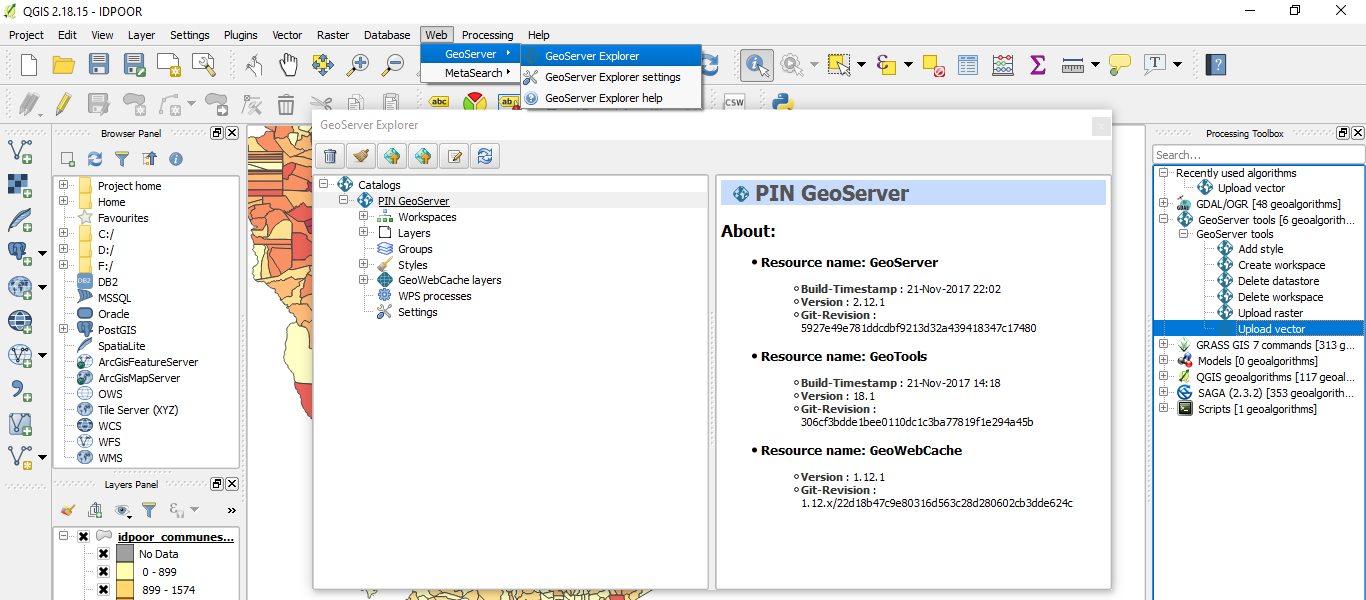Uncheck the 0 - 899 legend class

point(103,572)
